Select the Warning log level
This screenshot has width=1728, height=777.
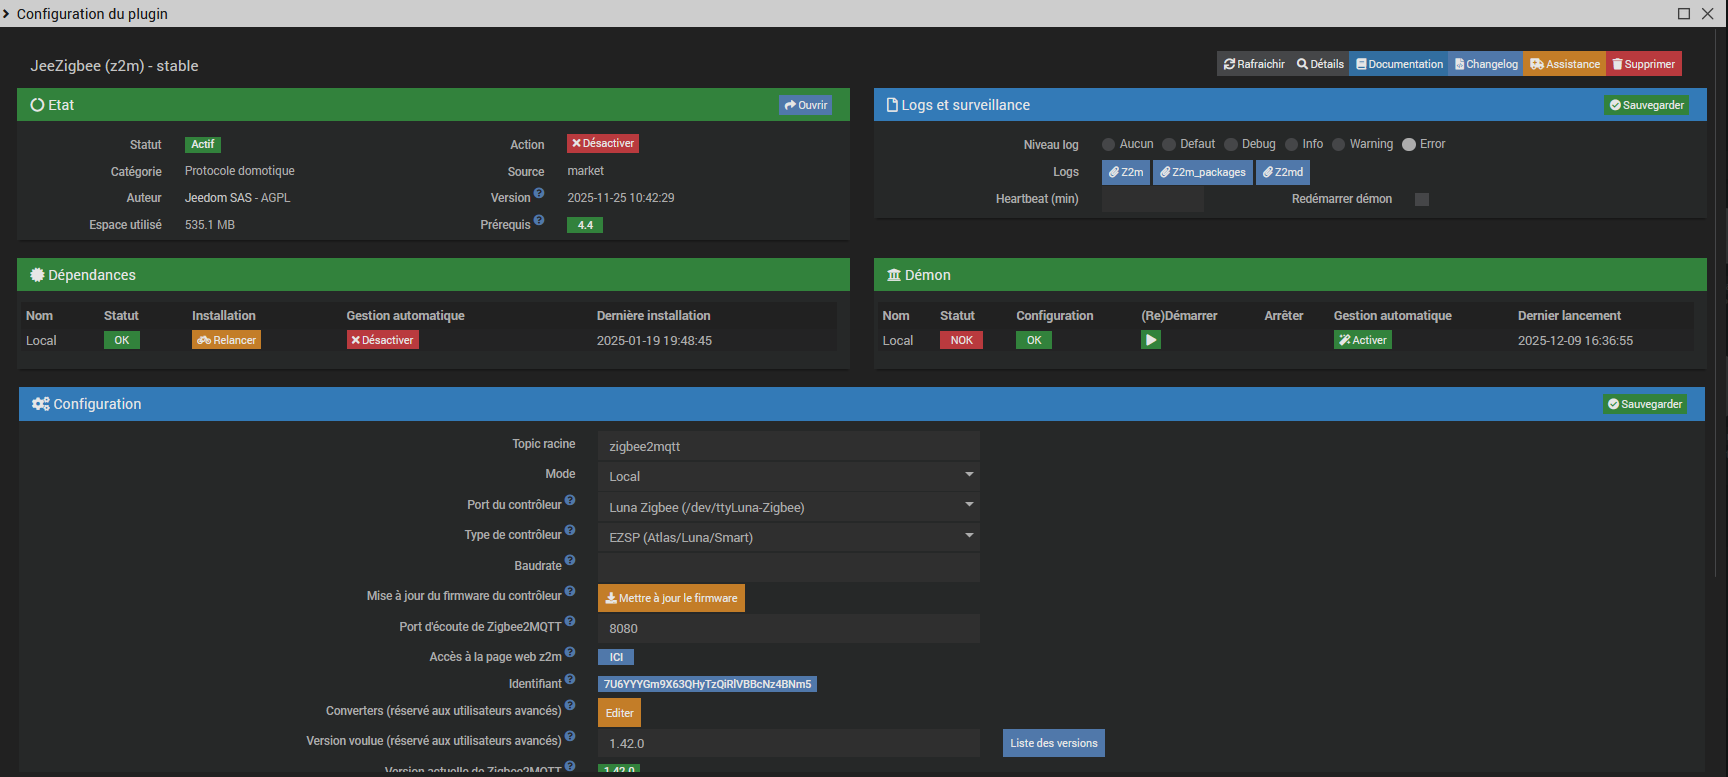coord(1339,145)
